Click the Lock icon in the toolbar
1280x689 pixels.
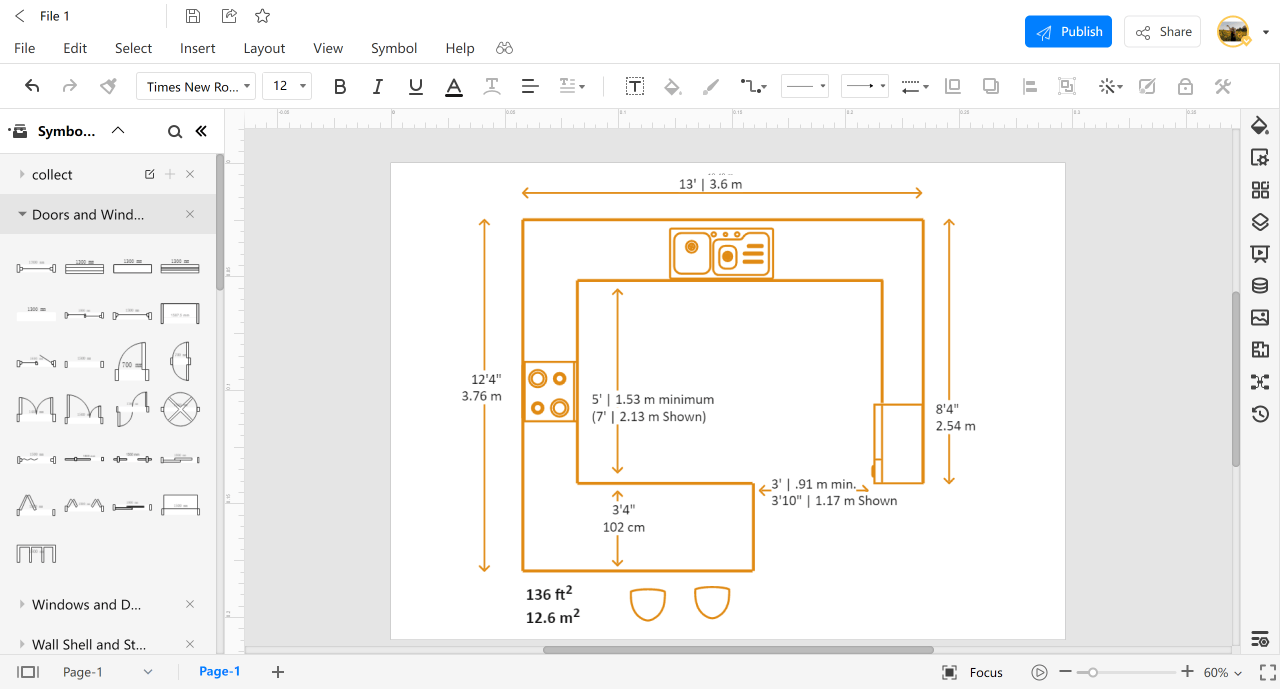pos(1185,86)
